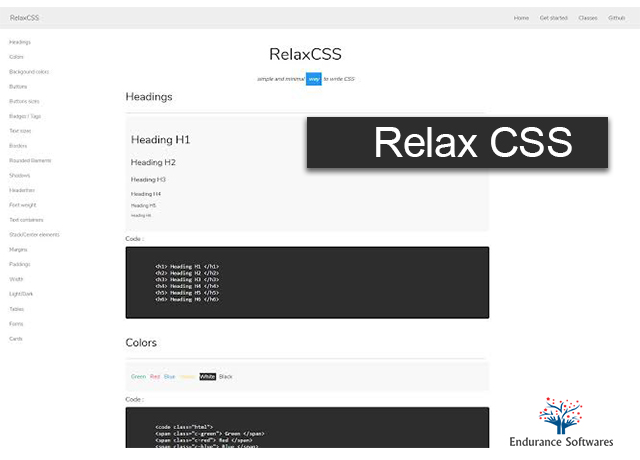Go to Forms in sidebar

point(16,324)
